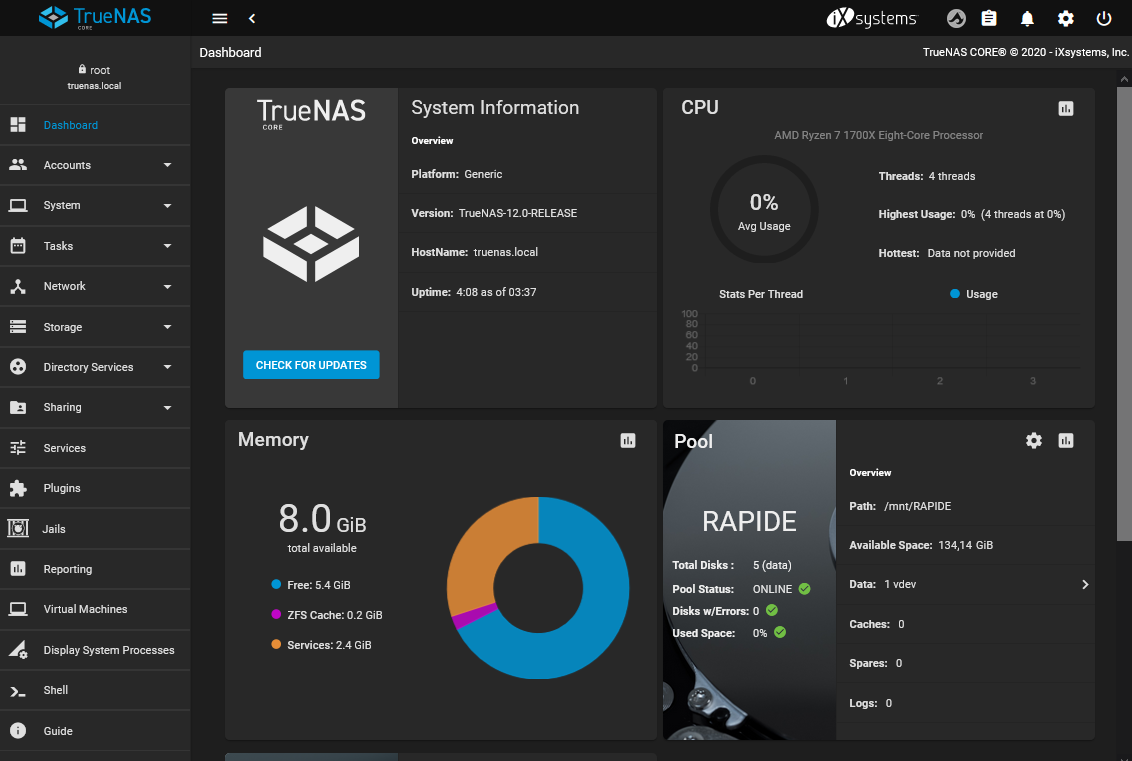The image size is (1132, 761).
Task: Toggle the hamburger sidebar menu
Action: point(219,18)
